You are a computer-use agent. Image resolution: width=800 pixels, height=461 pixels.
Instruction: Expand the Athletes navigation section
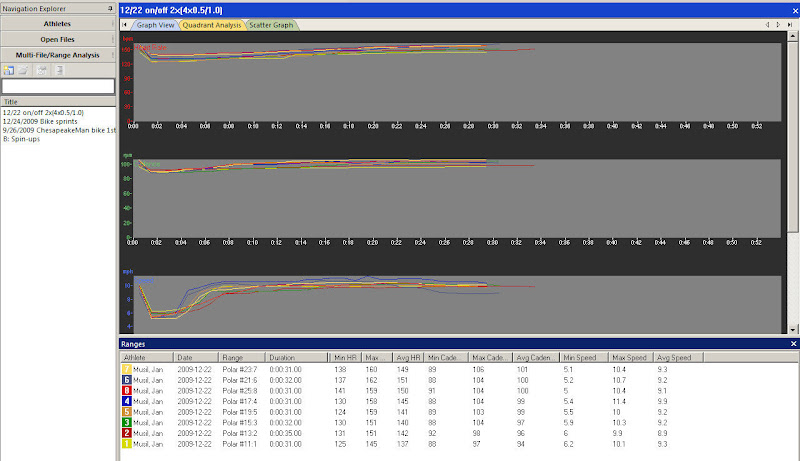[56, 22]
